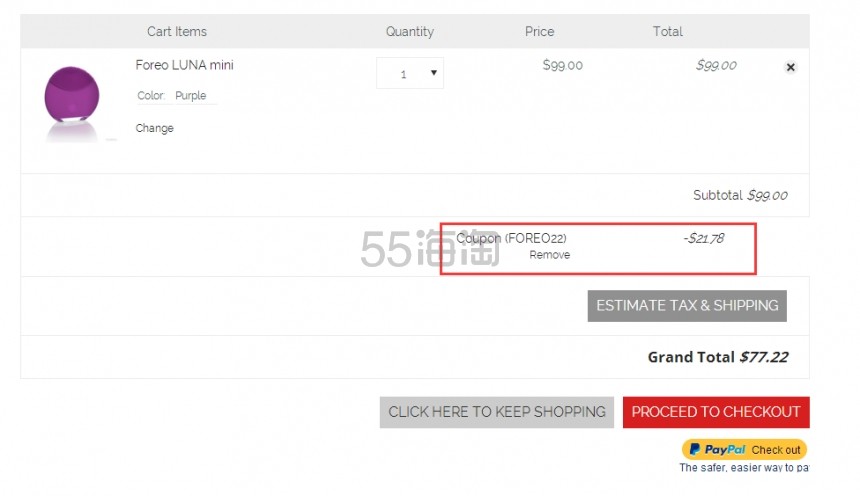Click the Foreo LUNA mini product thumbnail

click(72, 103)
